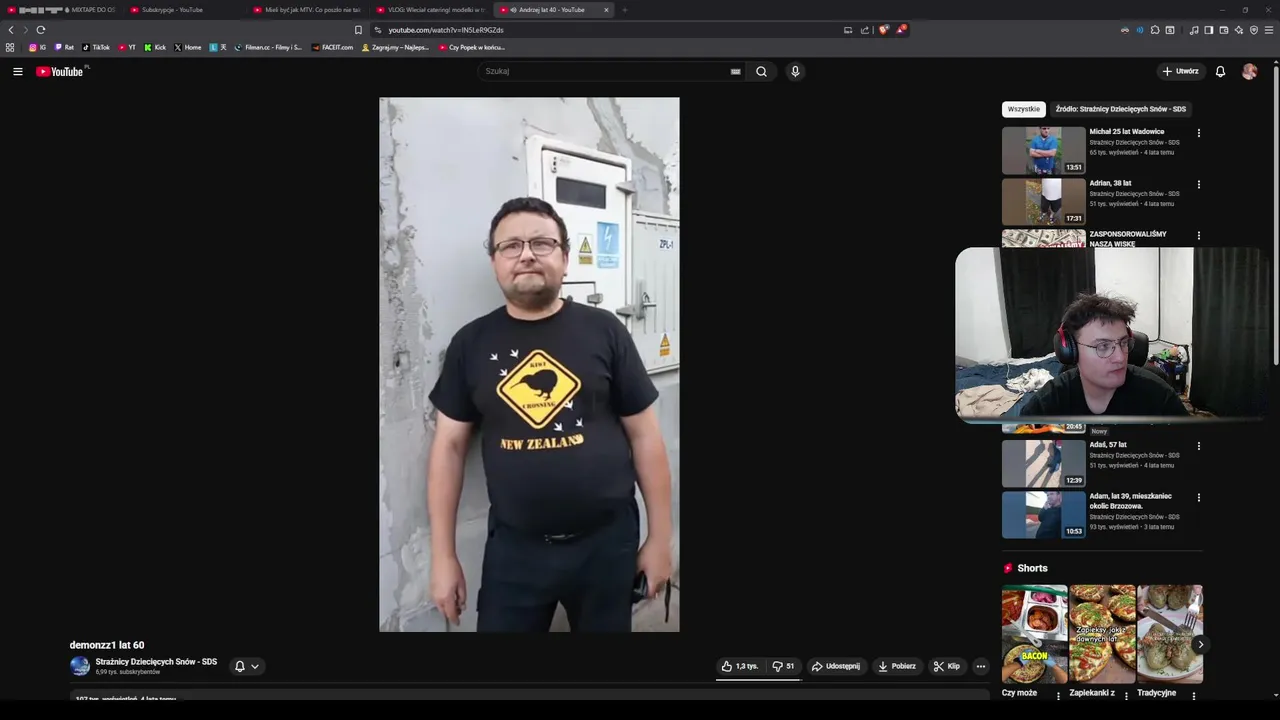Open the Adaś, 57 lat video title
1280x720 pixels.
tap(1108, 444)
